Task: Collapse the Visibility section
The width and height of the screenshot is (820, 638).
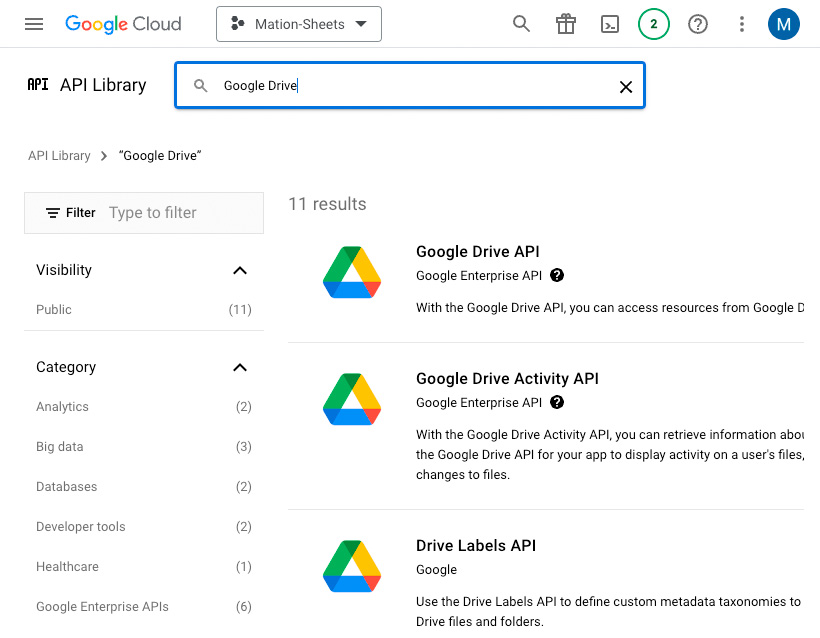Action: pos(240,270)
